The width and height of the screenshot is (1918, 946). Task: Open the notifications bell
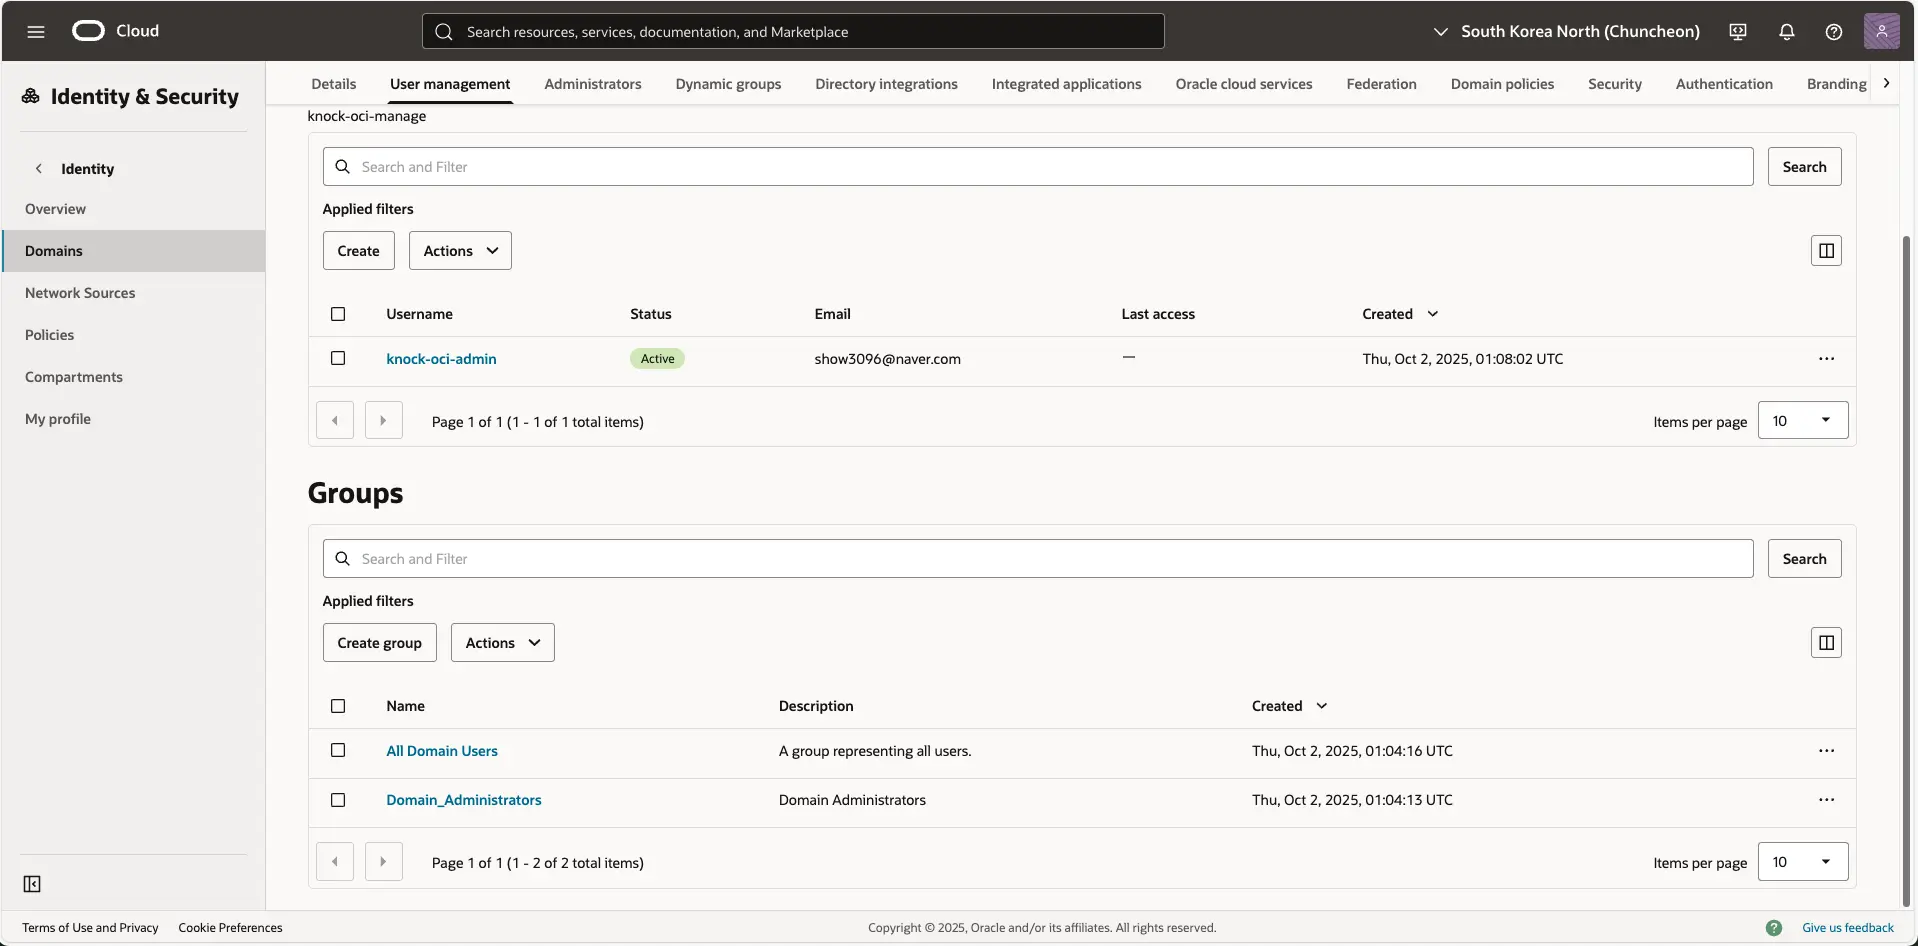click(x=1786, y=31)
